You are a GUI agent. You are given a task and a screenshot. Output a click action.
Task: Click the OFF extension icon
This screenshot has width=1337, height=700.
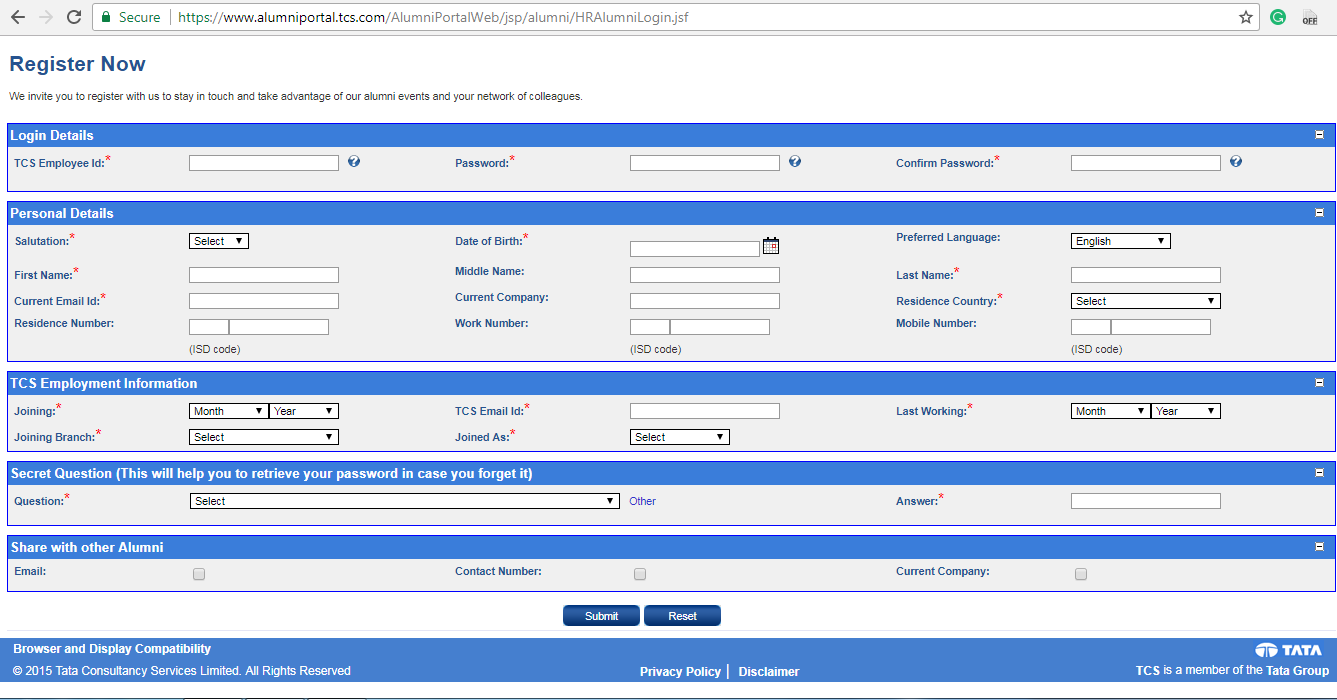pyautogui.click(x=1309, y=17)
